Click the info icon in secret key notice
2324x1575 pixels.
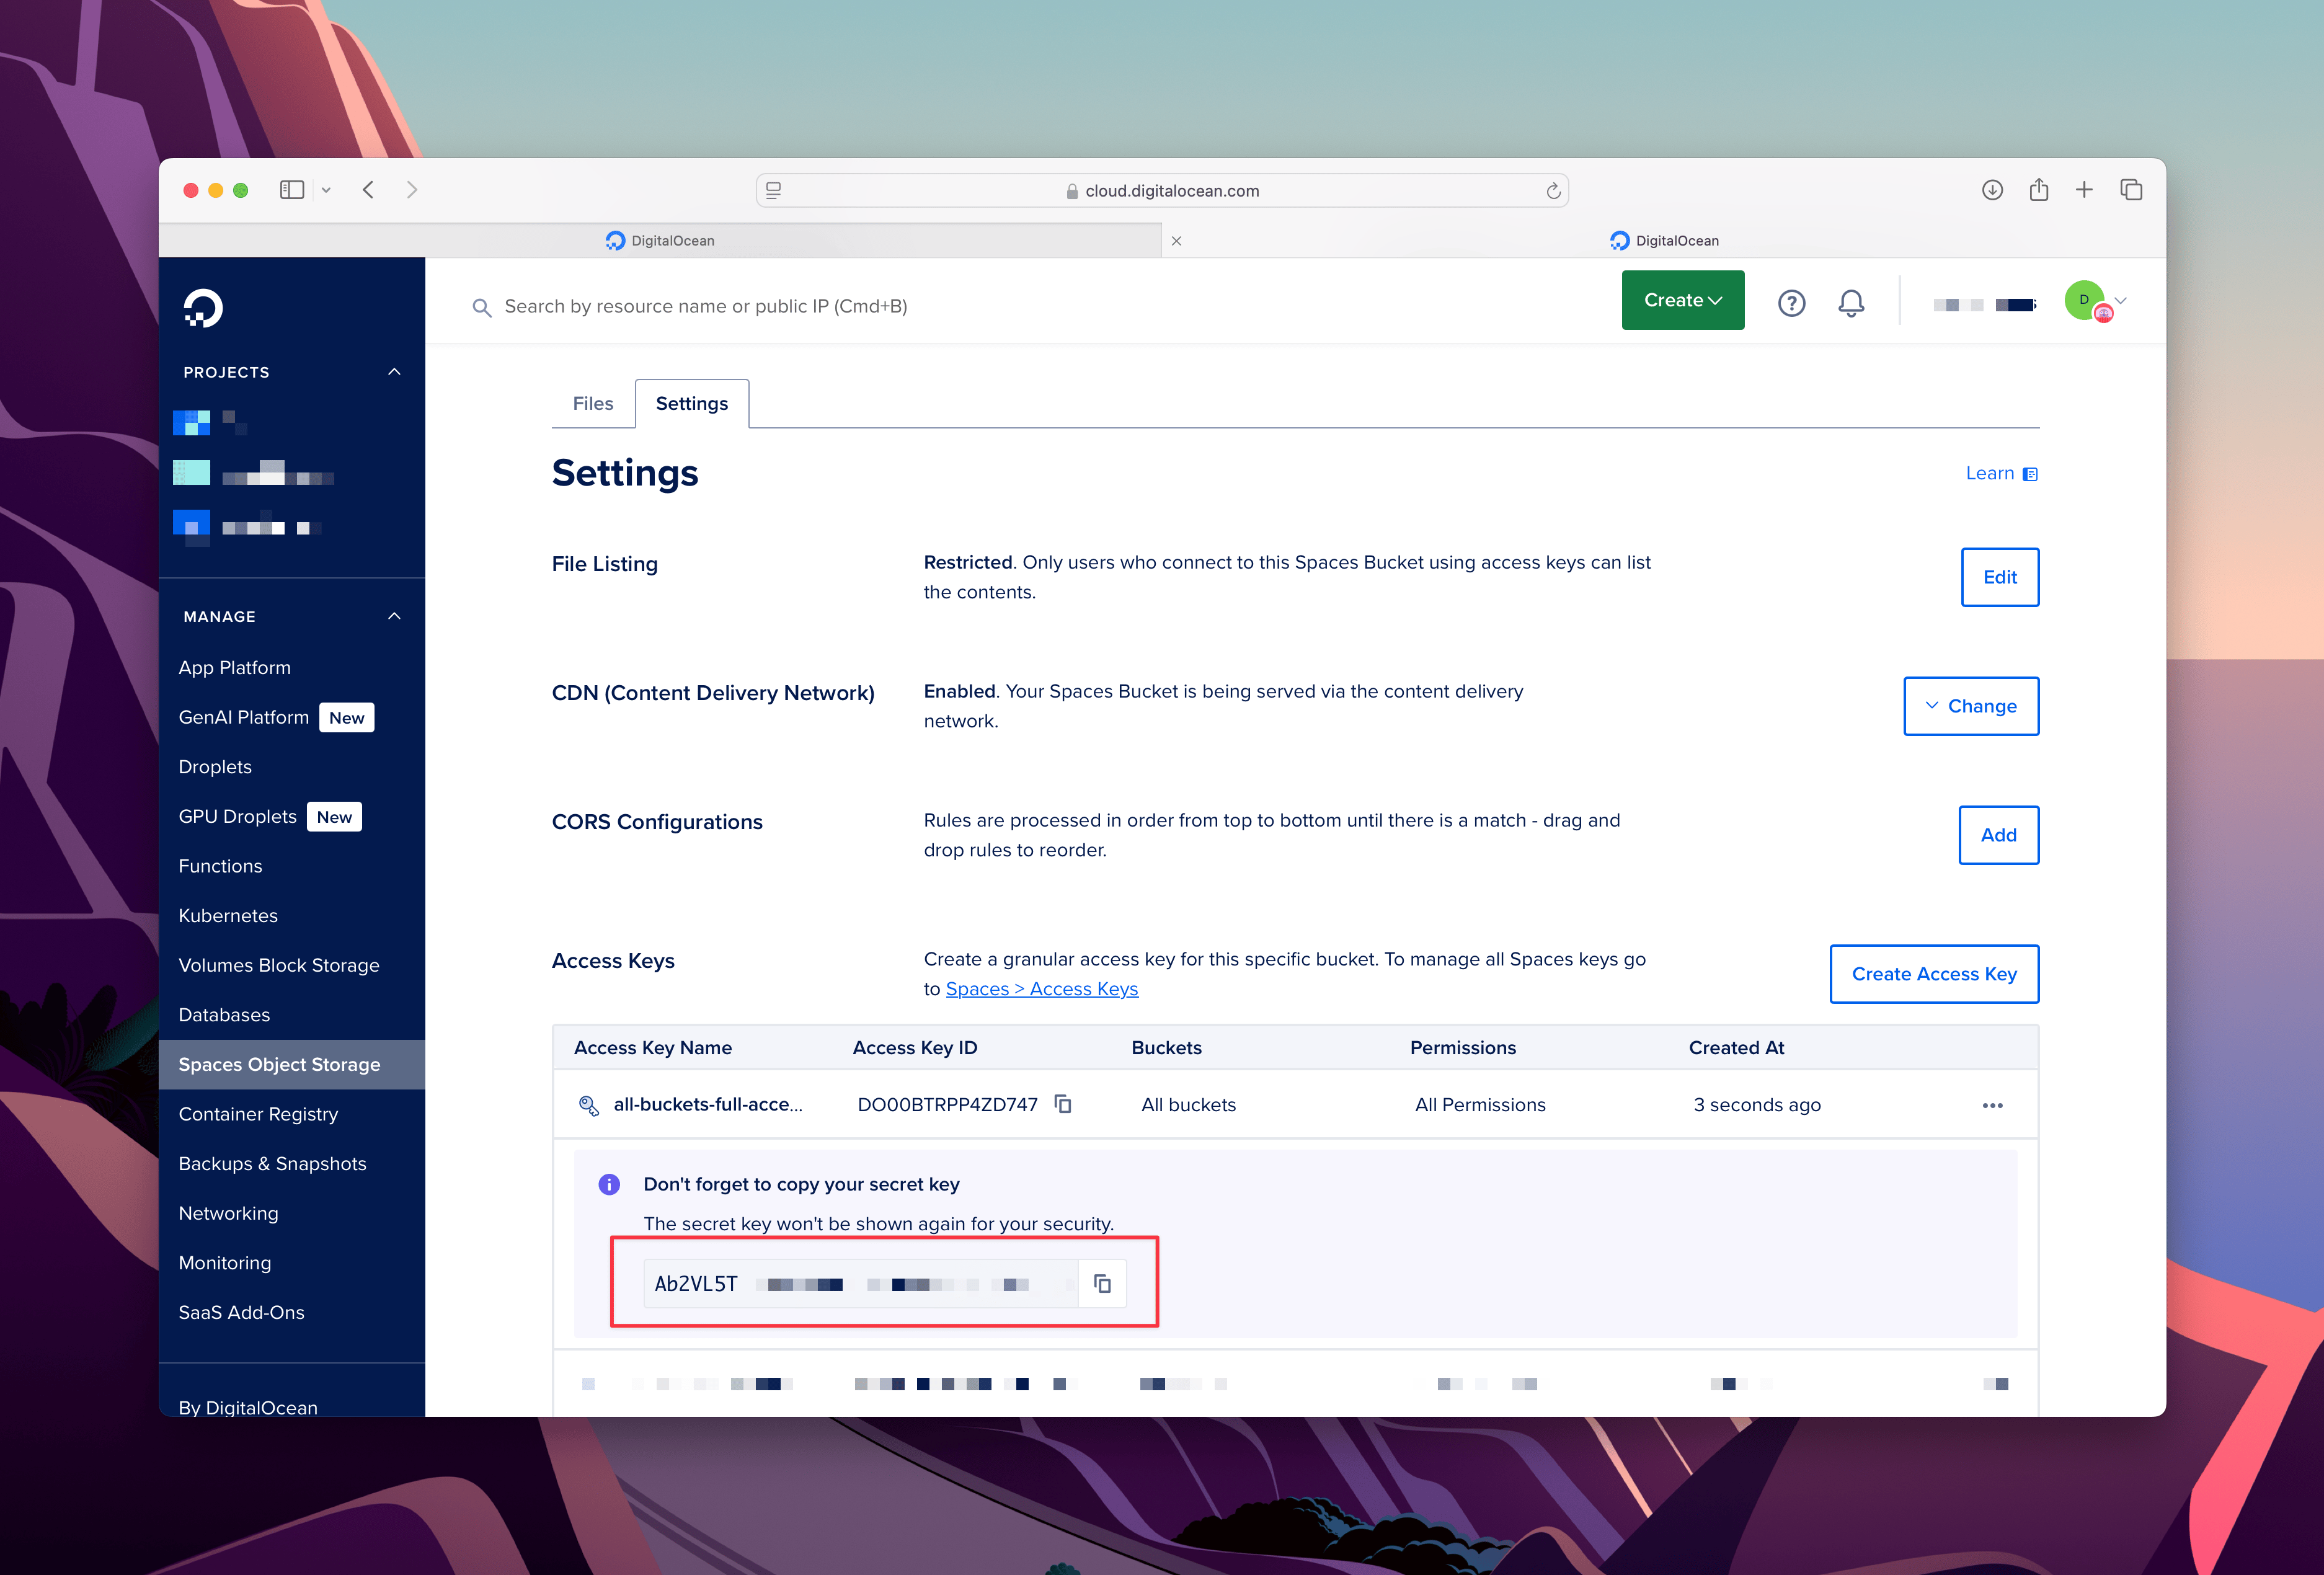pos(609,1184)
